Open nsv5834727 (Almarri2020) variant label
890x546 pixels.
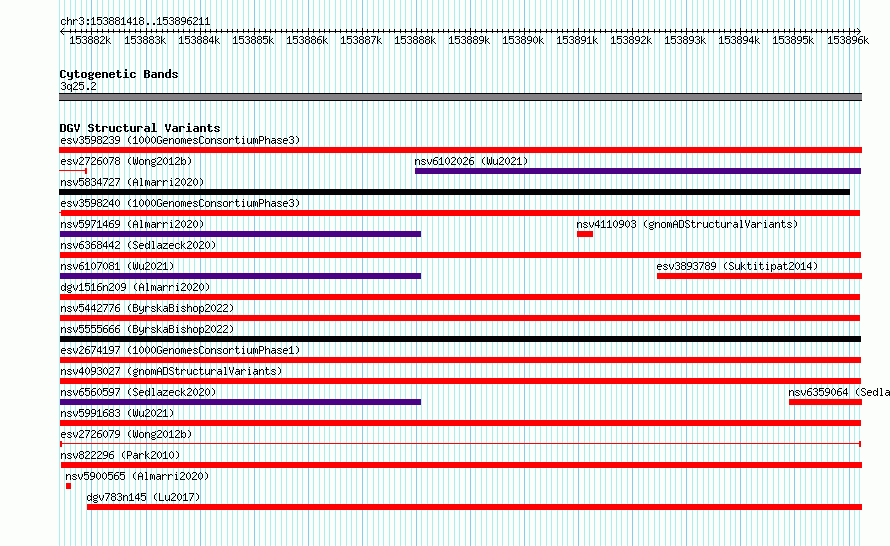tap(132, 182)
